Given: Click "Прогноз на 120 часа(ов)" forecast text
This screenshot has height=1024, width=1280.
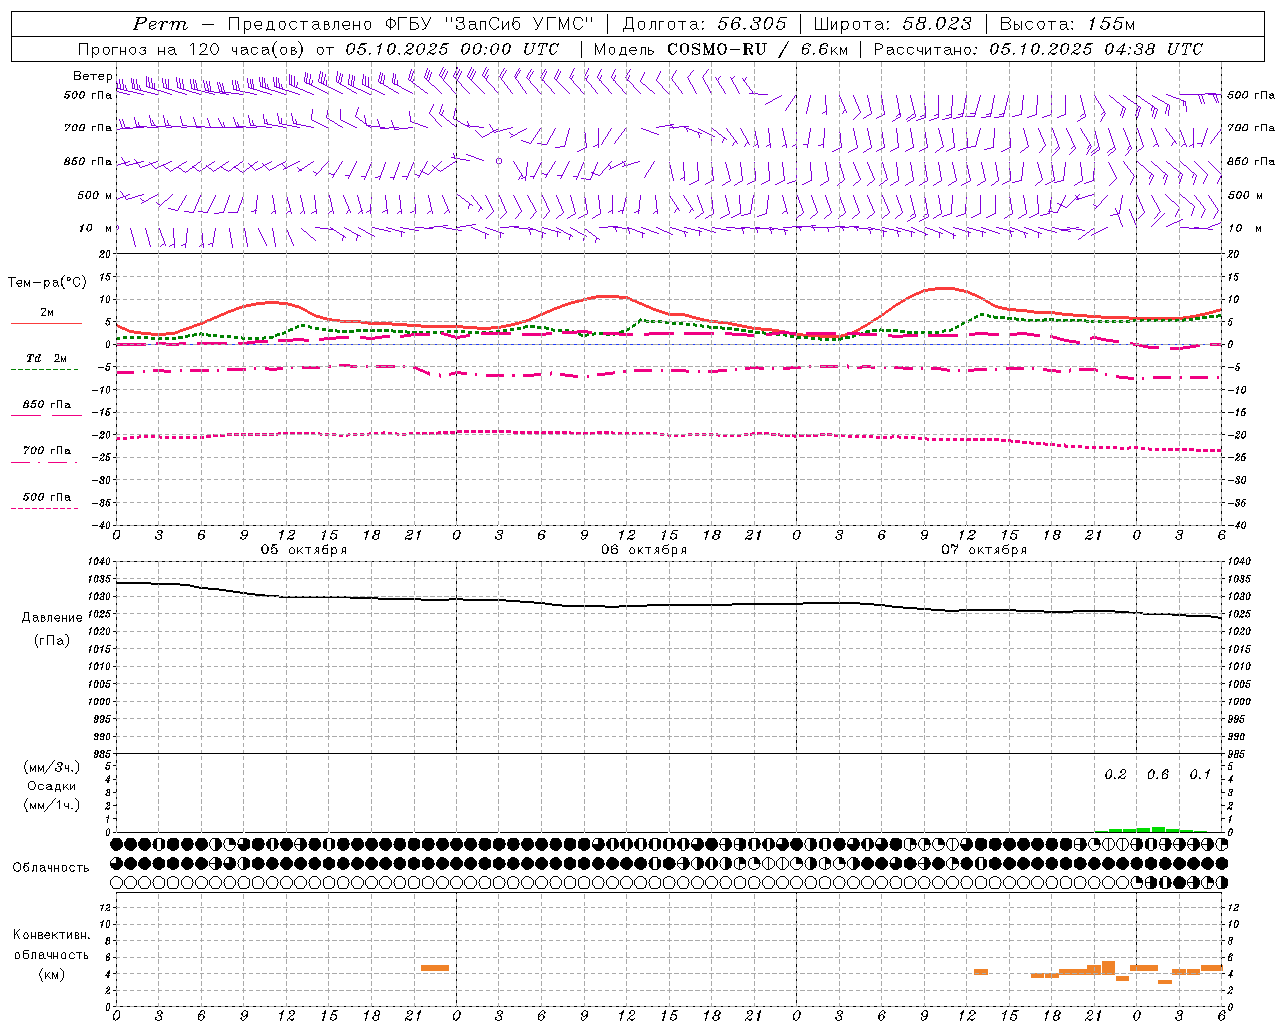Looking at the screenshot, I should pos(193,49).
